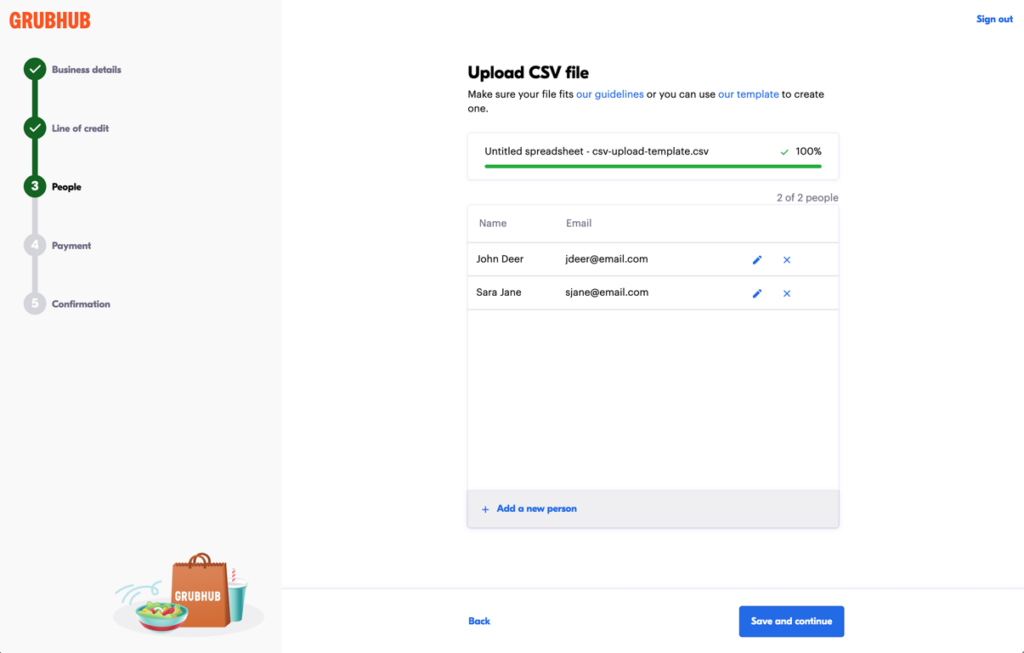Open the Line of credit step

80,128
